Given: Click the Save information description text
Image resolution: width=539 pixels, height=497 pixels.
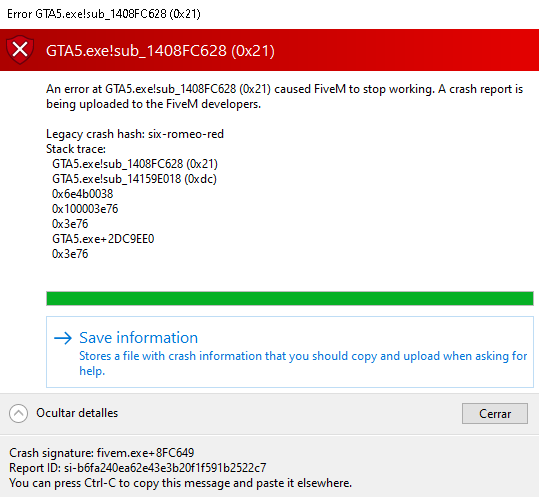Looking at the screenshot, I should pos(303,363).
